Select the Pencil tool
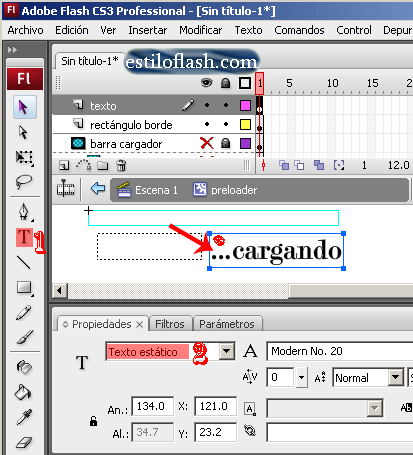 point(24,313)
